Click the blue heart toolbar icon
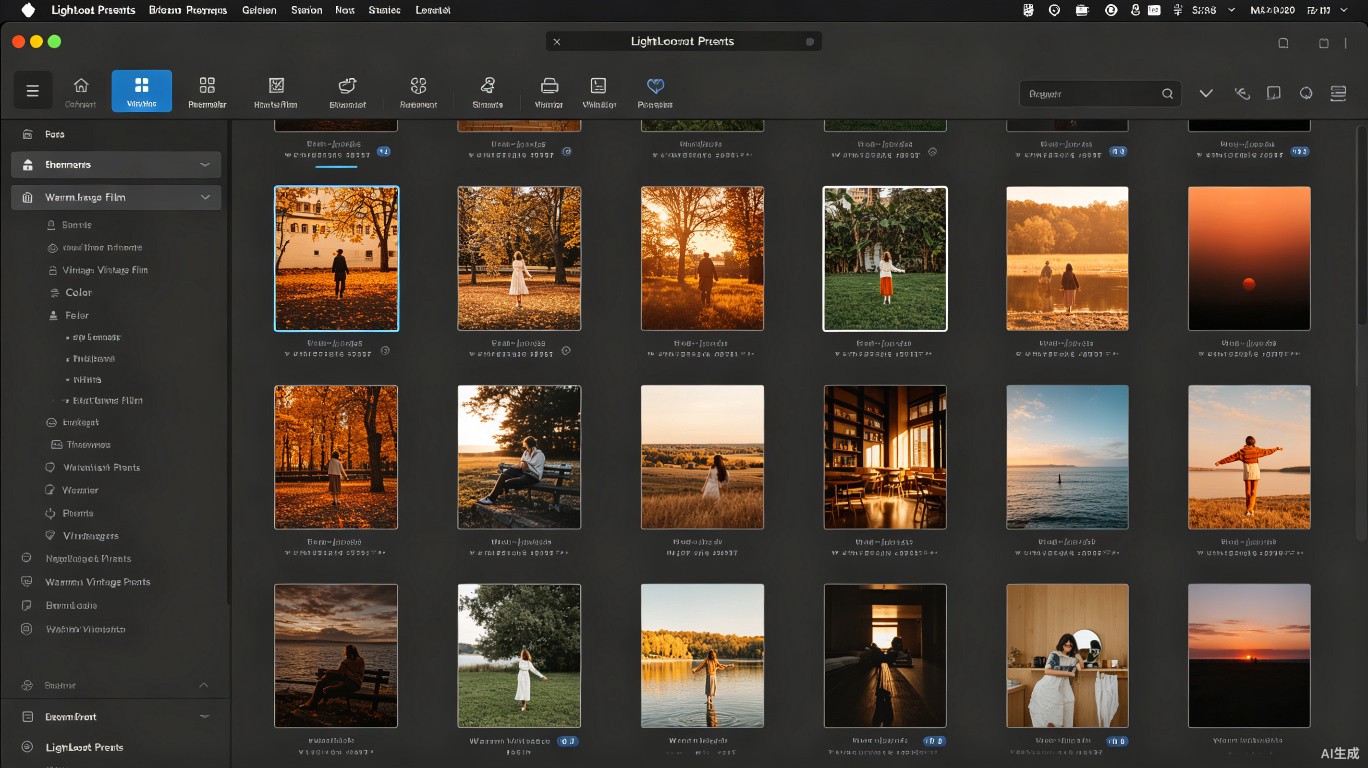 point(655,86)
